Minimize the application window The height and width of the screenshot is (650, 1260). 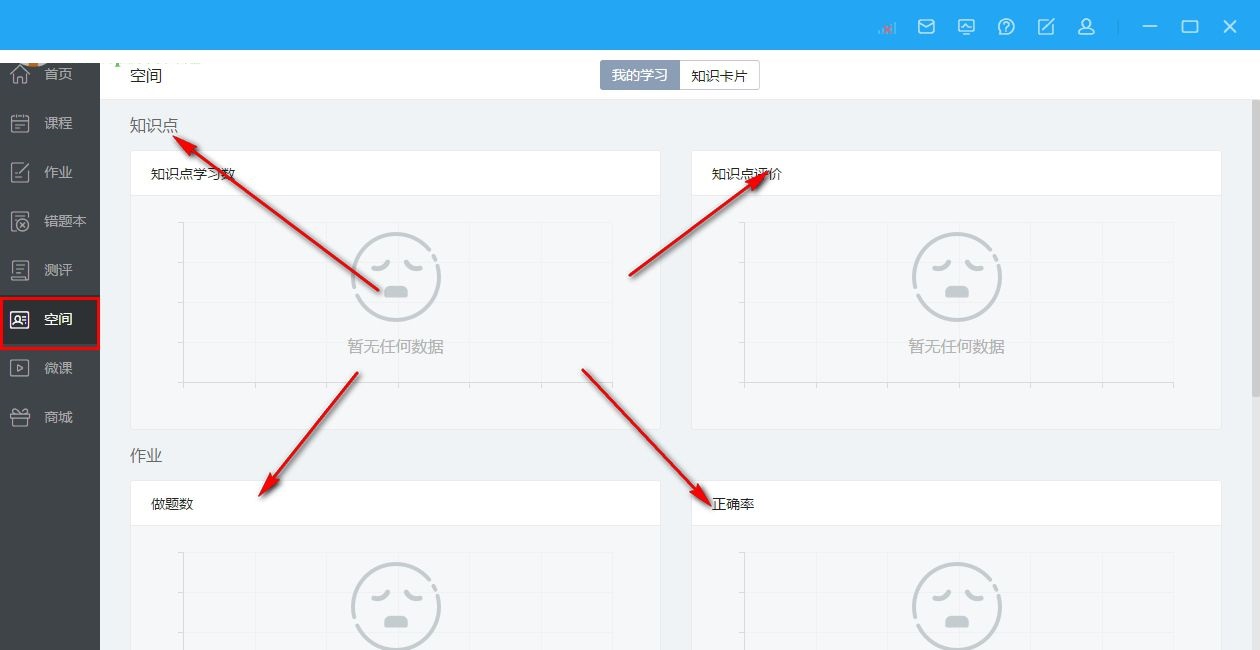(1150, 27)
